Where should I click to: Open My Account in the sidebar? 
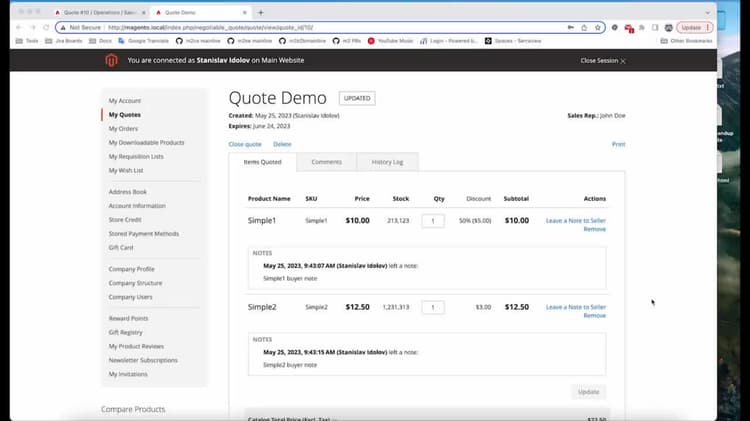124,101
